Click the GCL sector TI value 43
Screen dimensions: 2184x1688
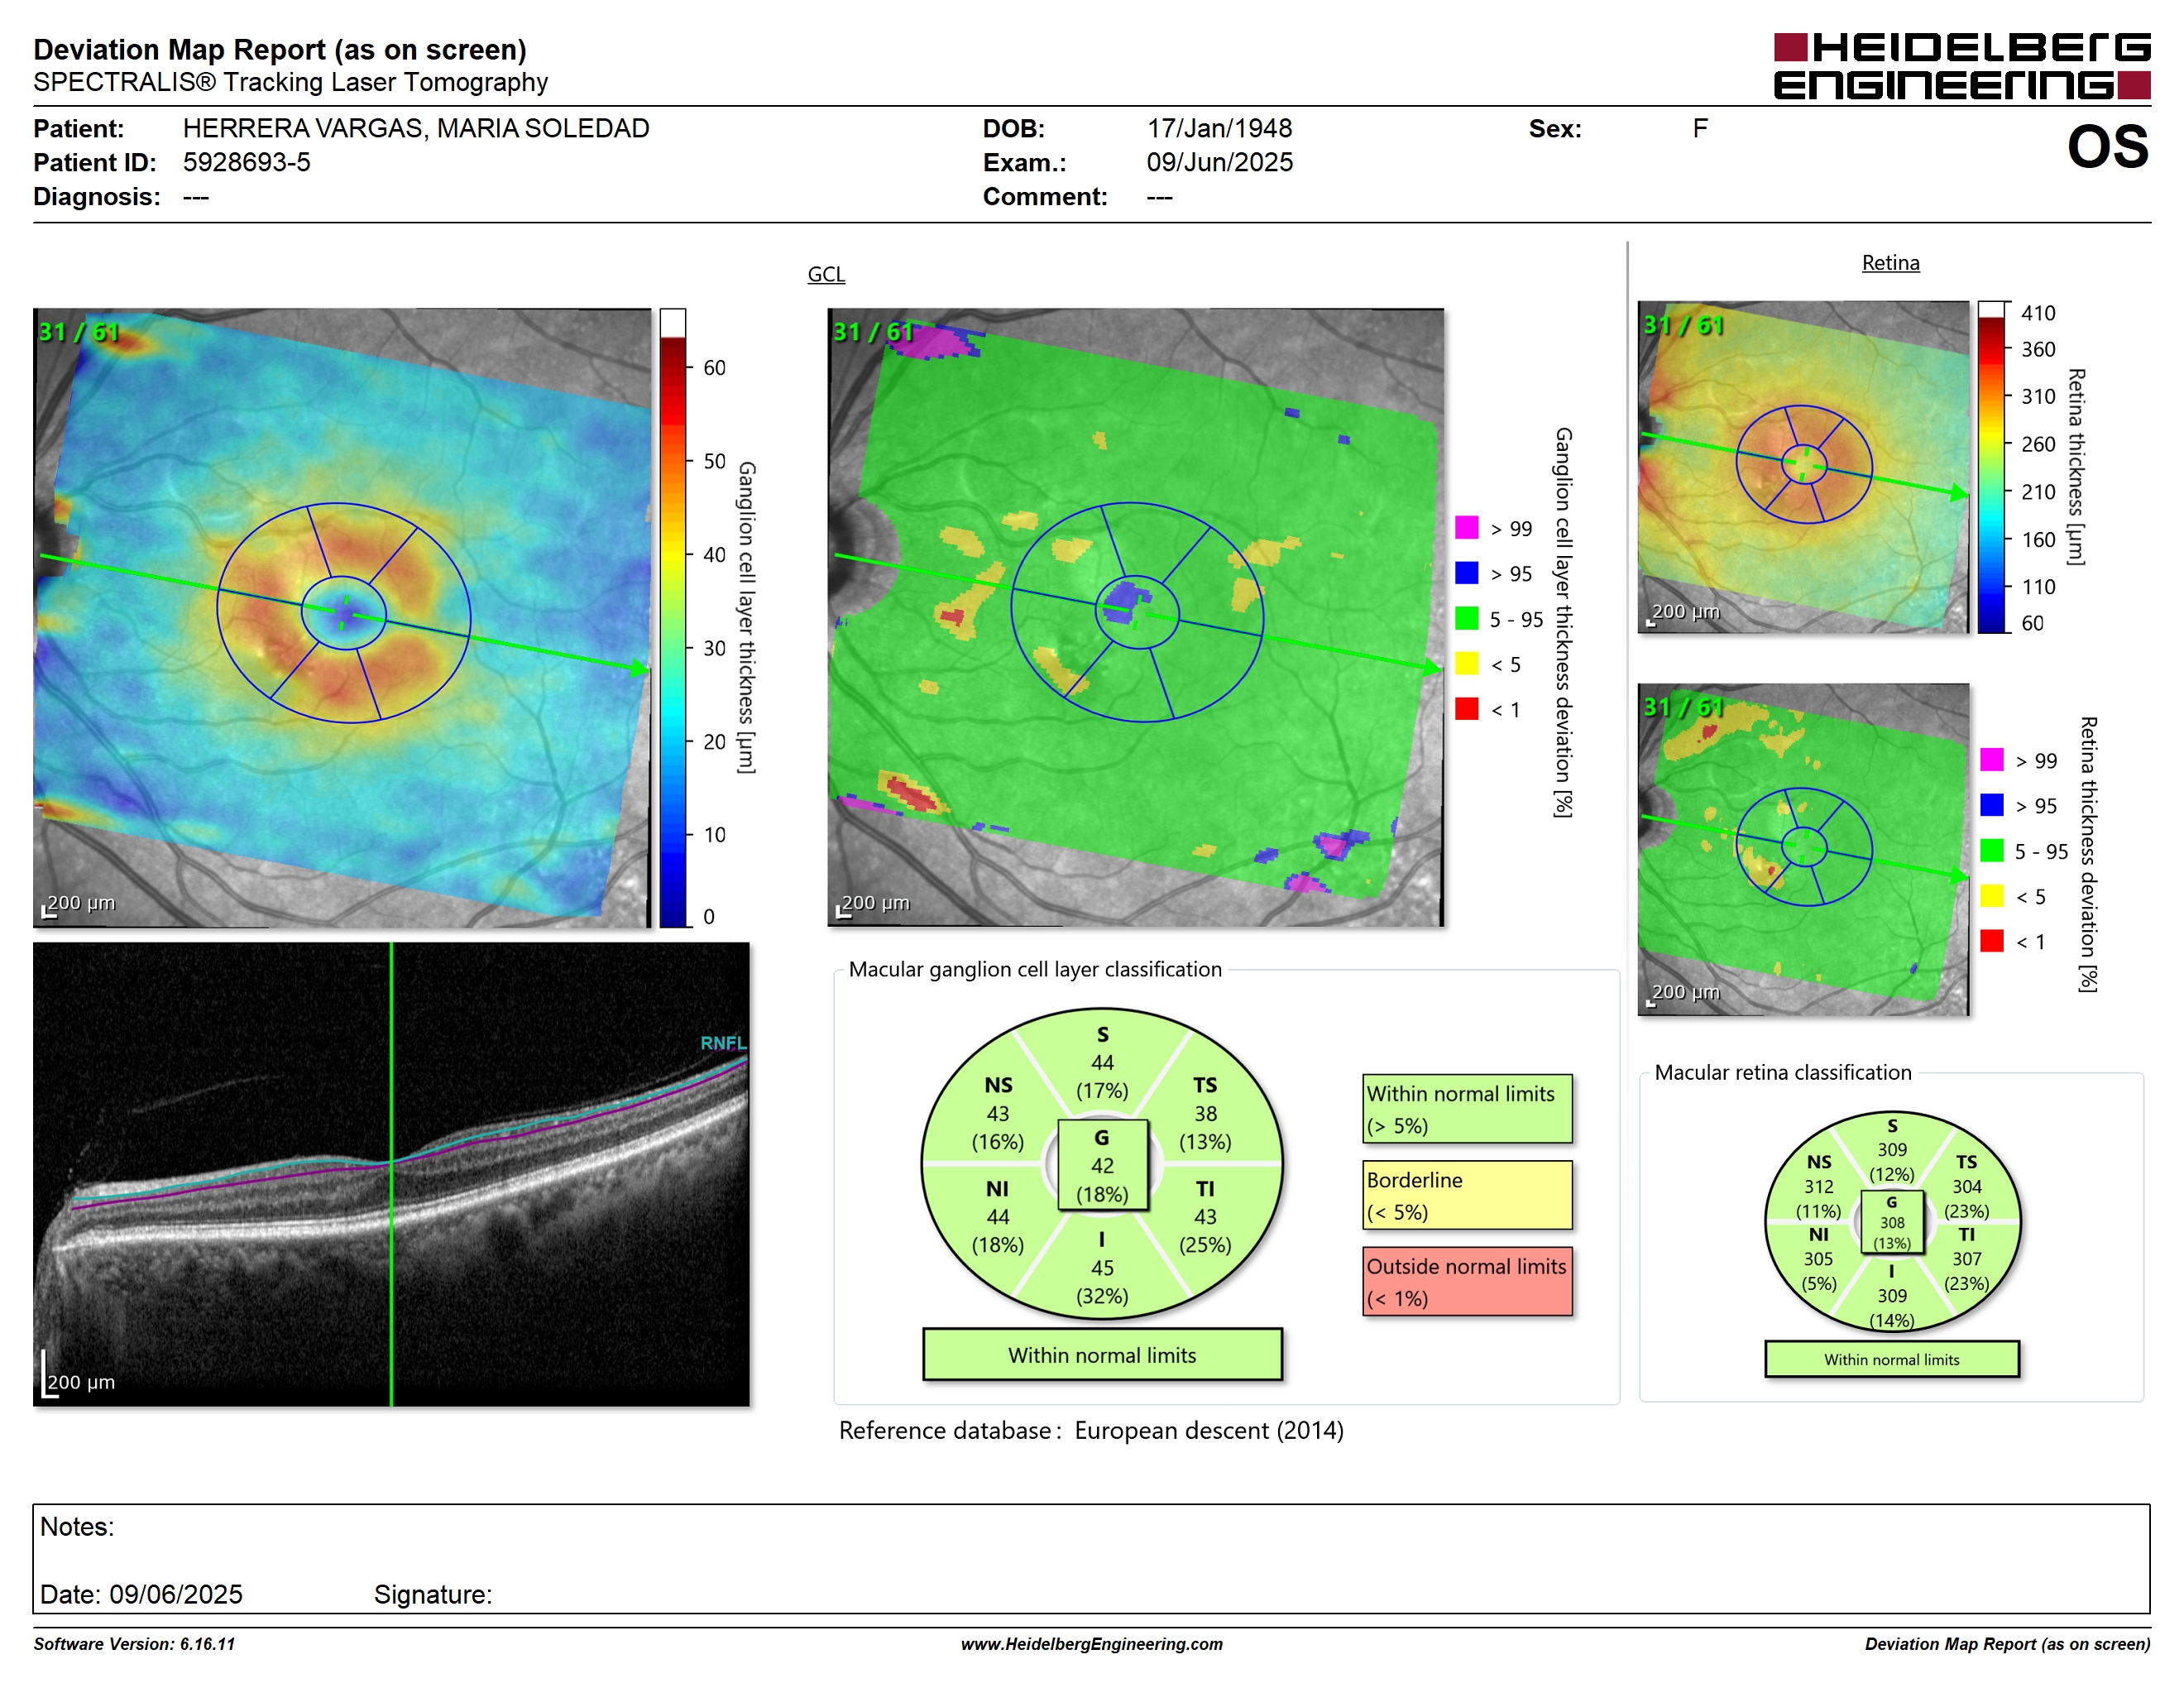1205,1217
